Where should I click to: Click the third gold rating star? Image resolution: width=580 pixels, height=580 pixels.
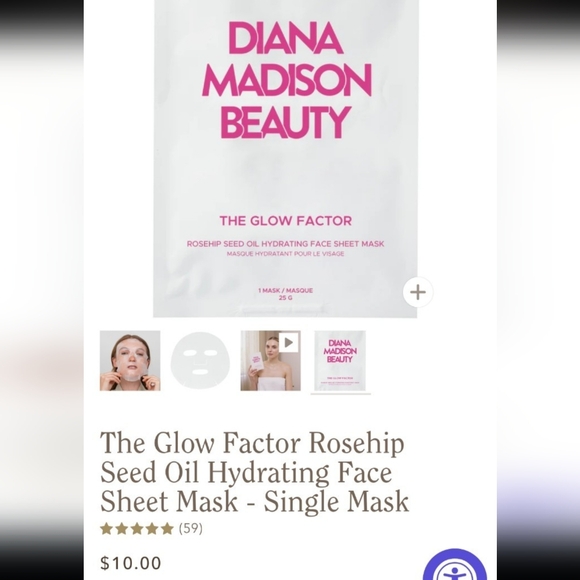point(137,529)
